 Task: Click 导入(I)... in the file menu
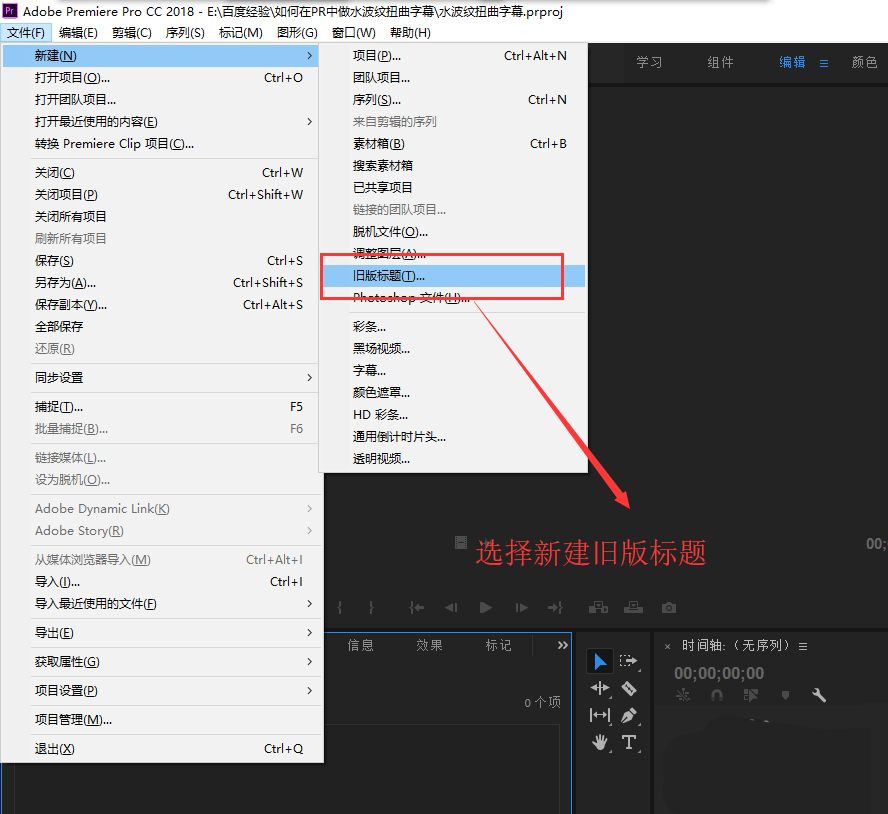tap(161, 582)
